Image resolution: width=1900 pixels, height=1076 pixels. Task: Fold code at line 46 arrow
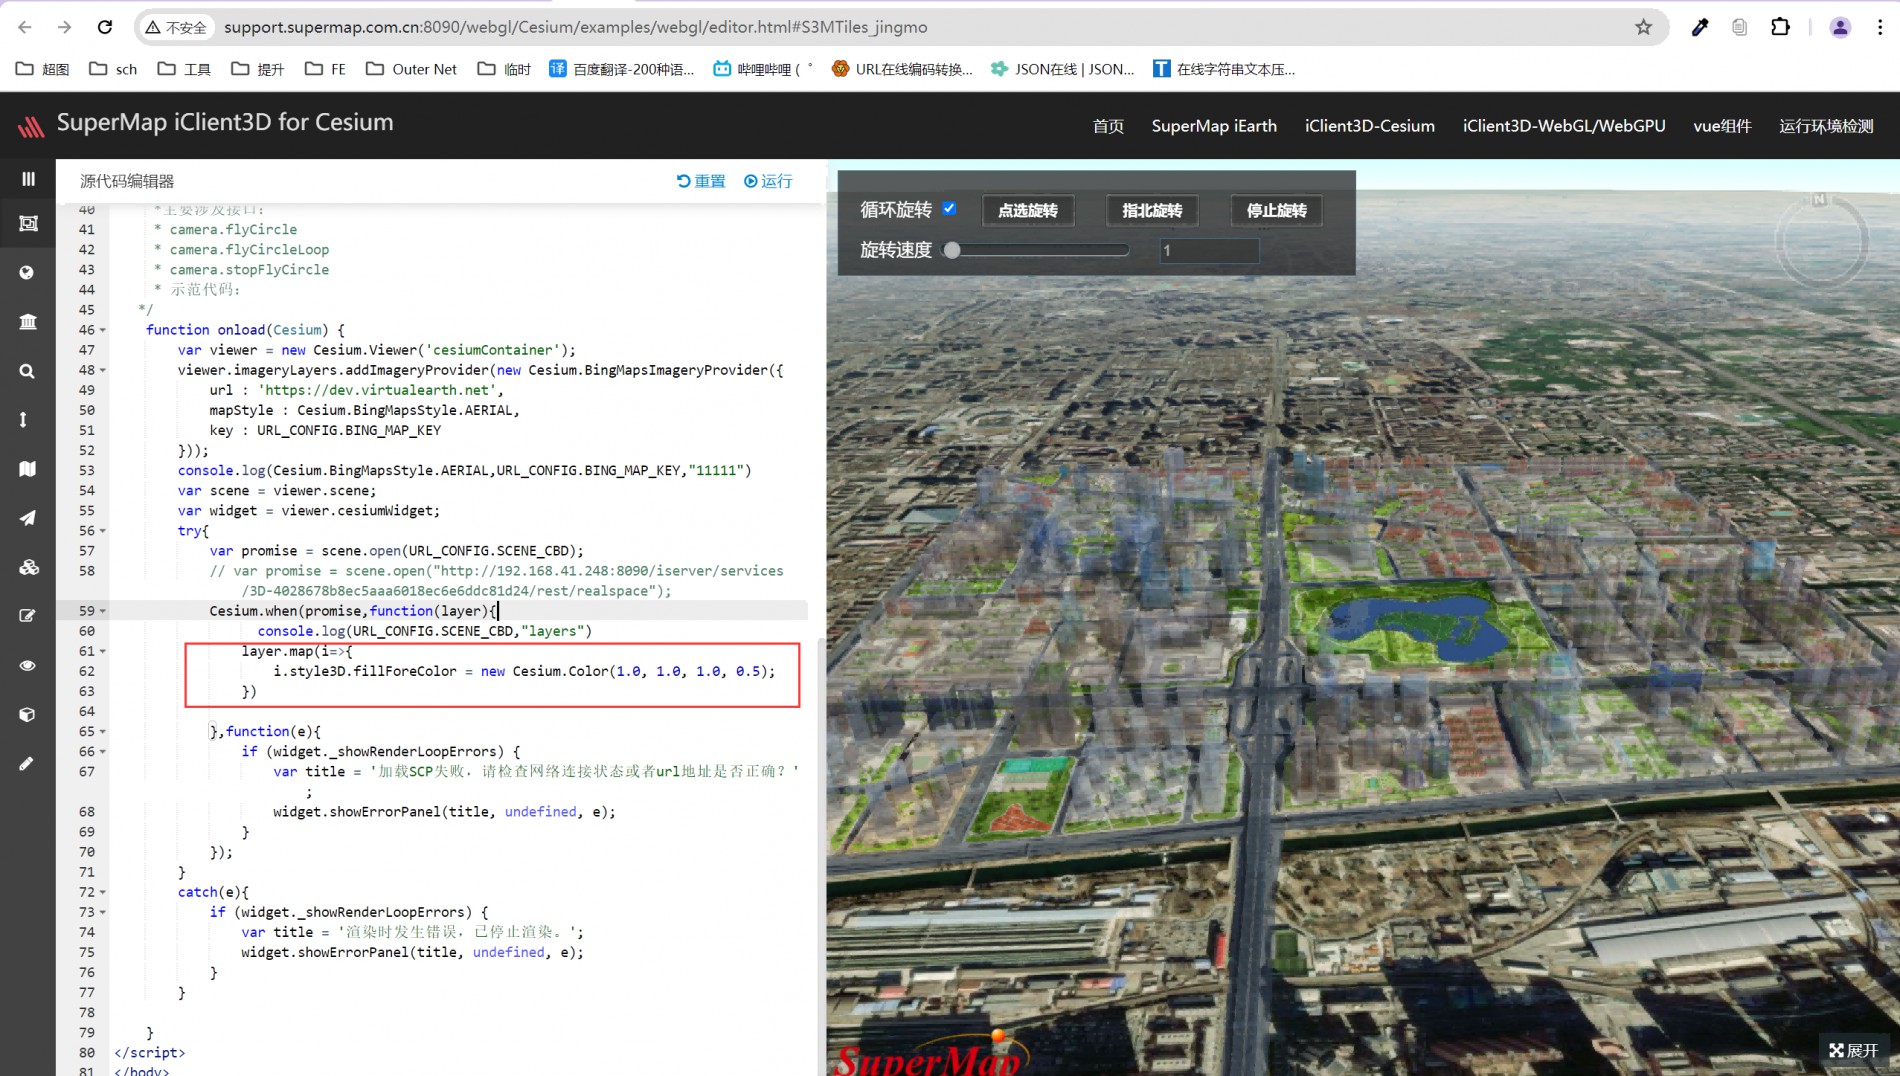point(102,330)
